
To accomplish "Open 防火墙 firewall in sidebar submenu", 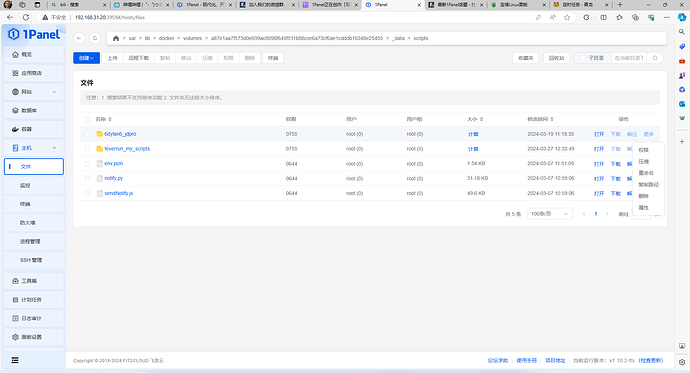I will pos(34,223).
